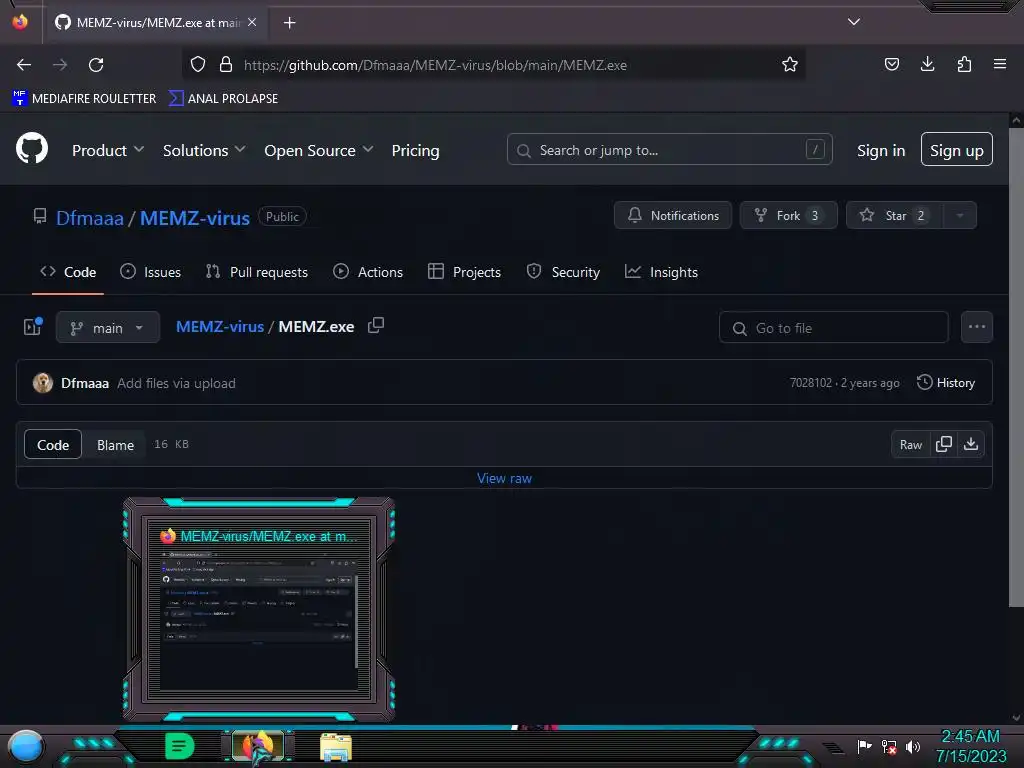Open the Raw file button
Viewport: 1024px width, 768px height.
click(911, 445)
